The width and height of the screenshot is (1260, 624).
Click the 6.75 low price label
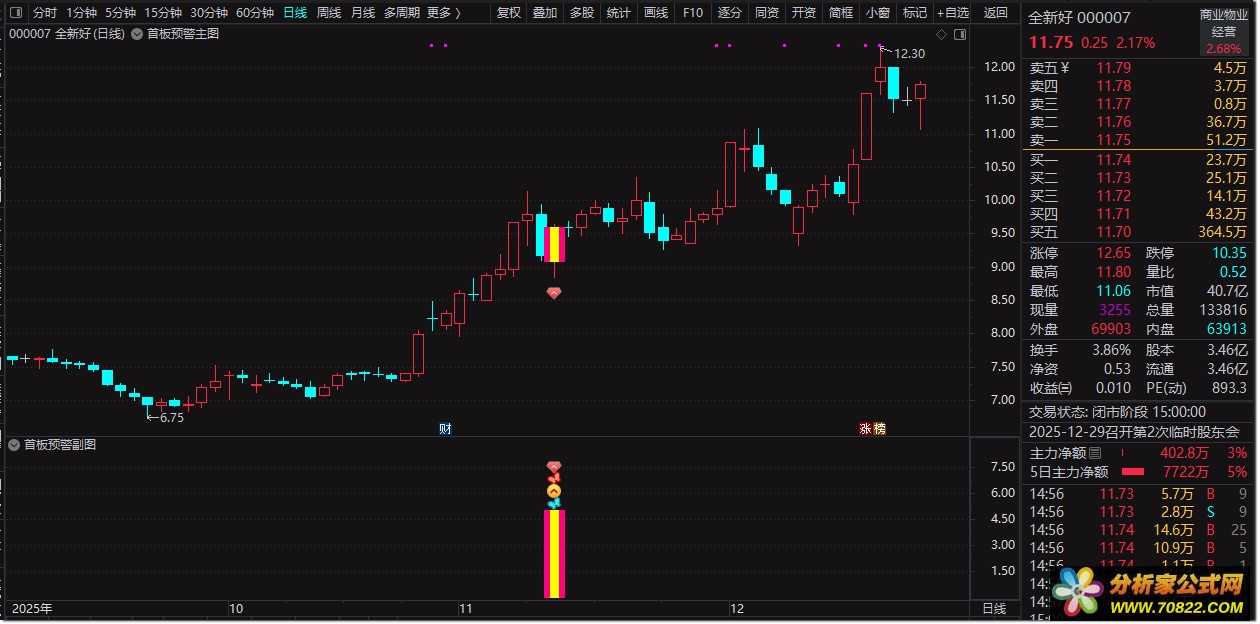point(171,418)
